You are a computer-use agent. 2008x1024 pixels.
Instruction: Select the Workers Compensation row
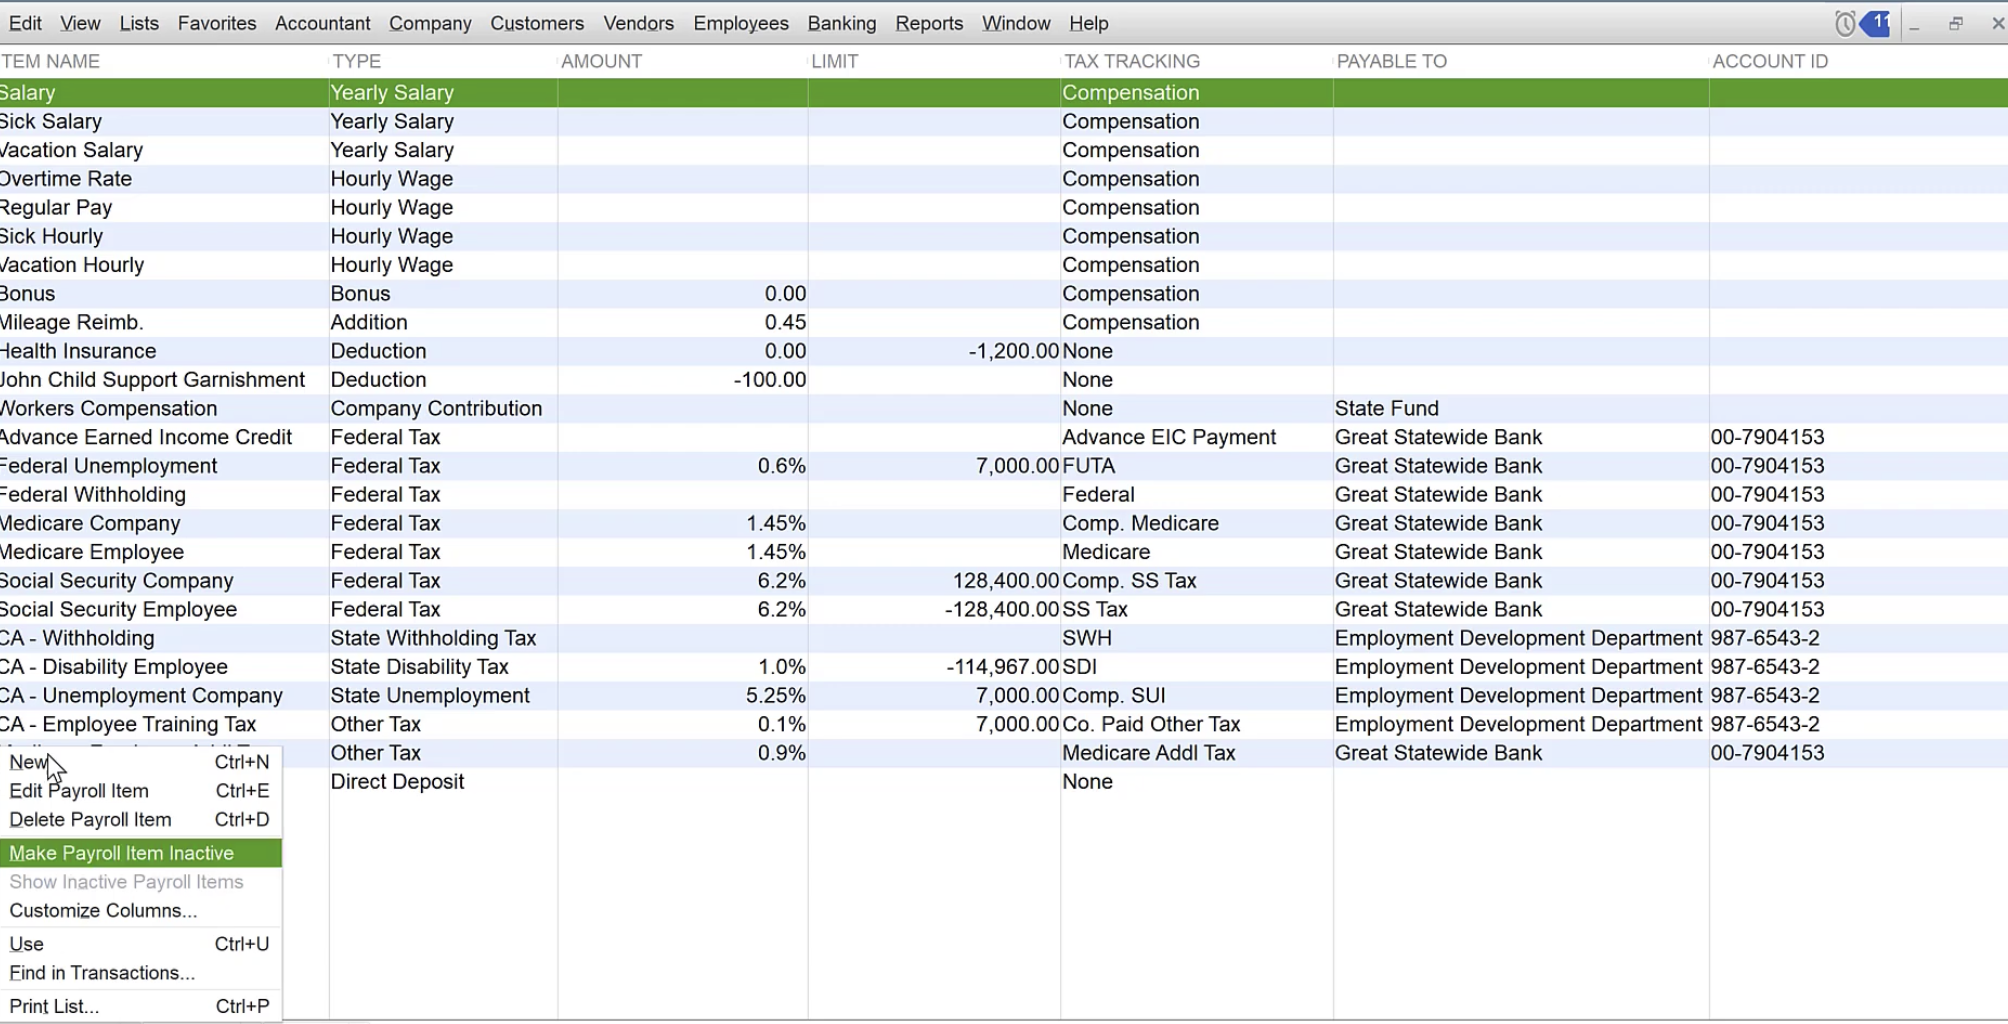[108, 409]
